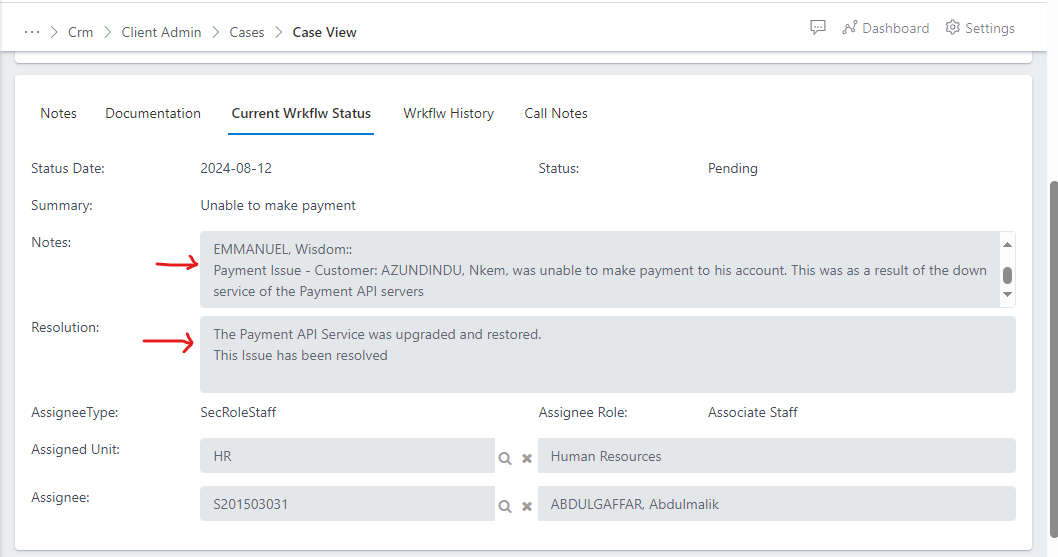
Task: Navigate to Client Admin breadcrumb
Action: point(161,32)
